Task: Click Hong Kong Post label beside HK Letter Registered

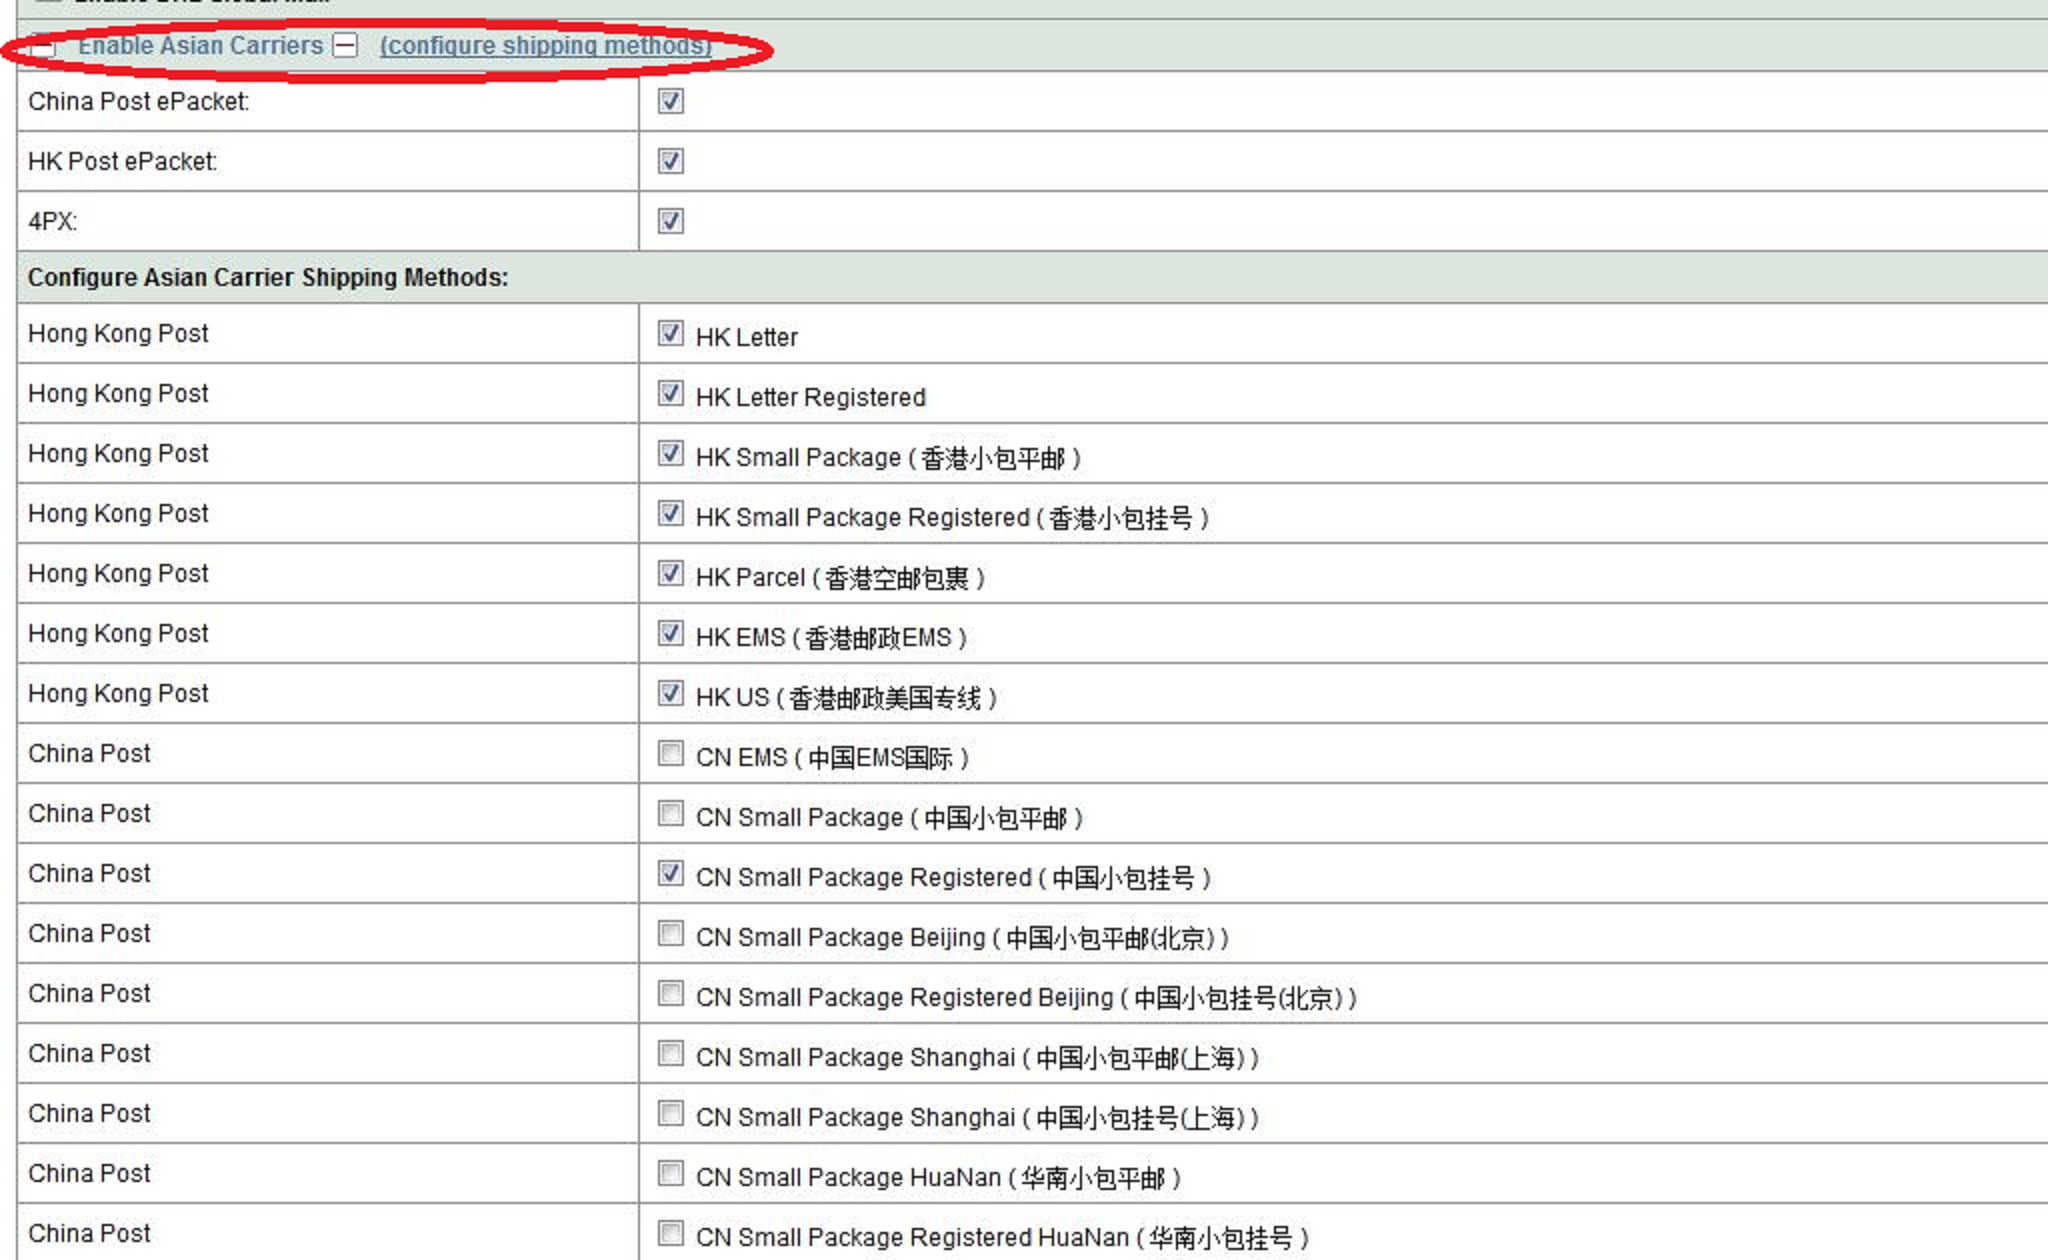Action: tap(118, 393)
